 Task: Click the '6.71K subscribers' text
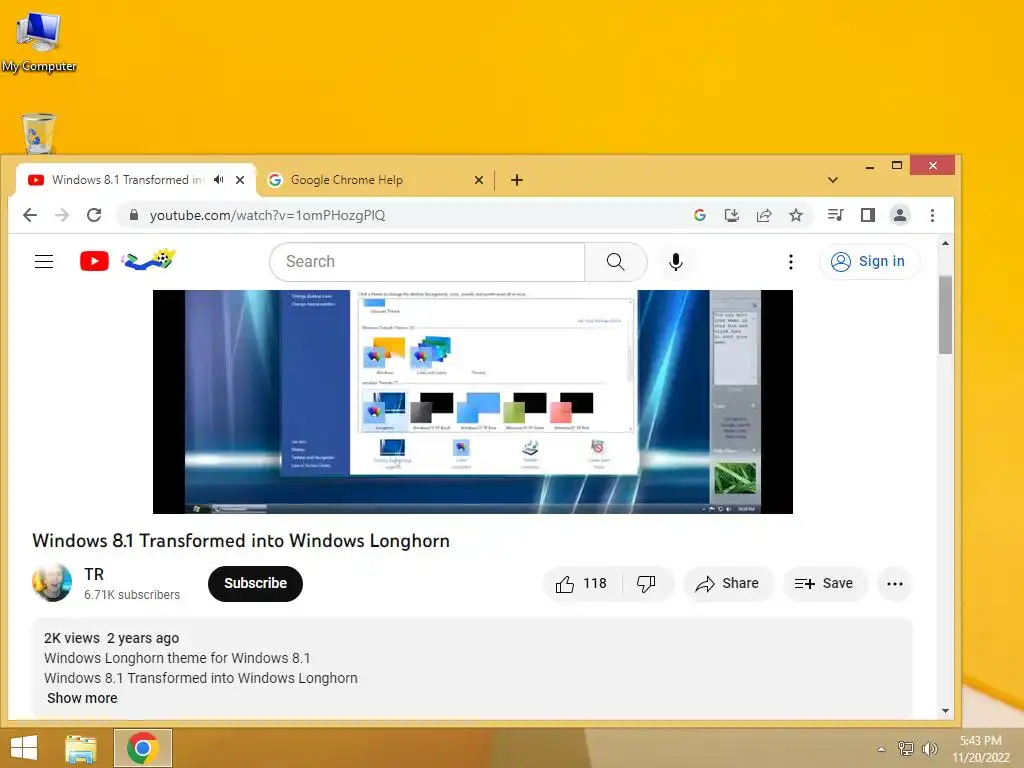[x=132, y=595]
